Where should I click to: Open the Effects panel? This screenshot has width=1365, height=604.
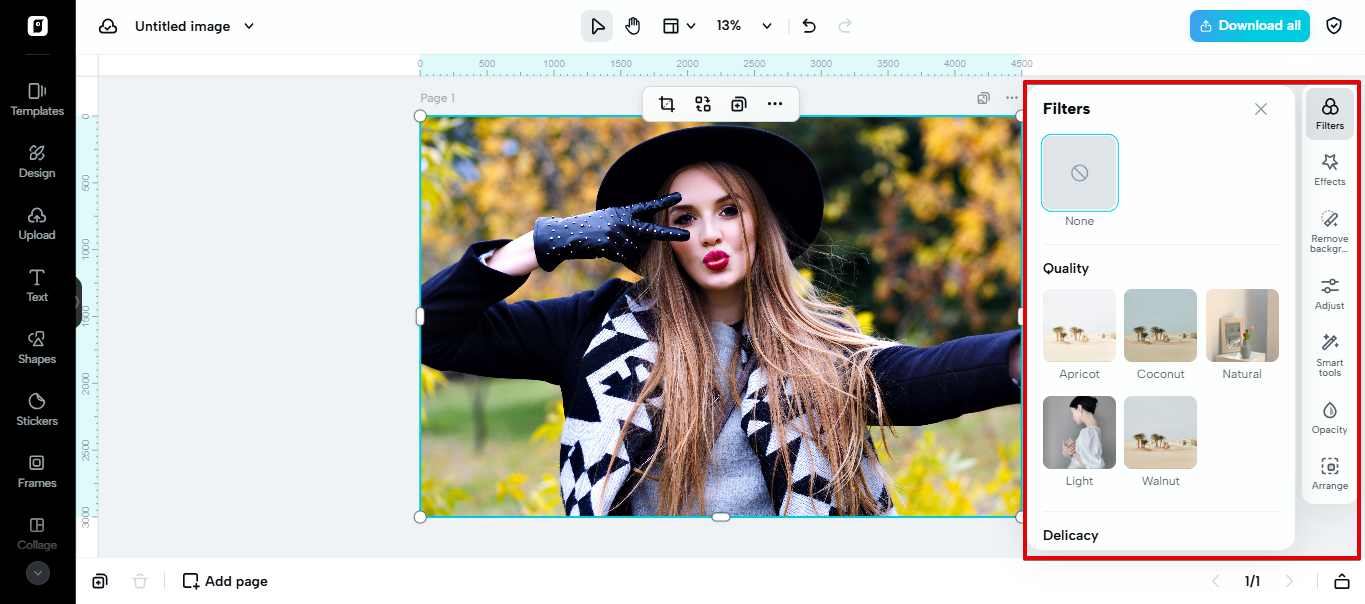1329,169
